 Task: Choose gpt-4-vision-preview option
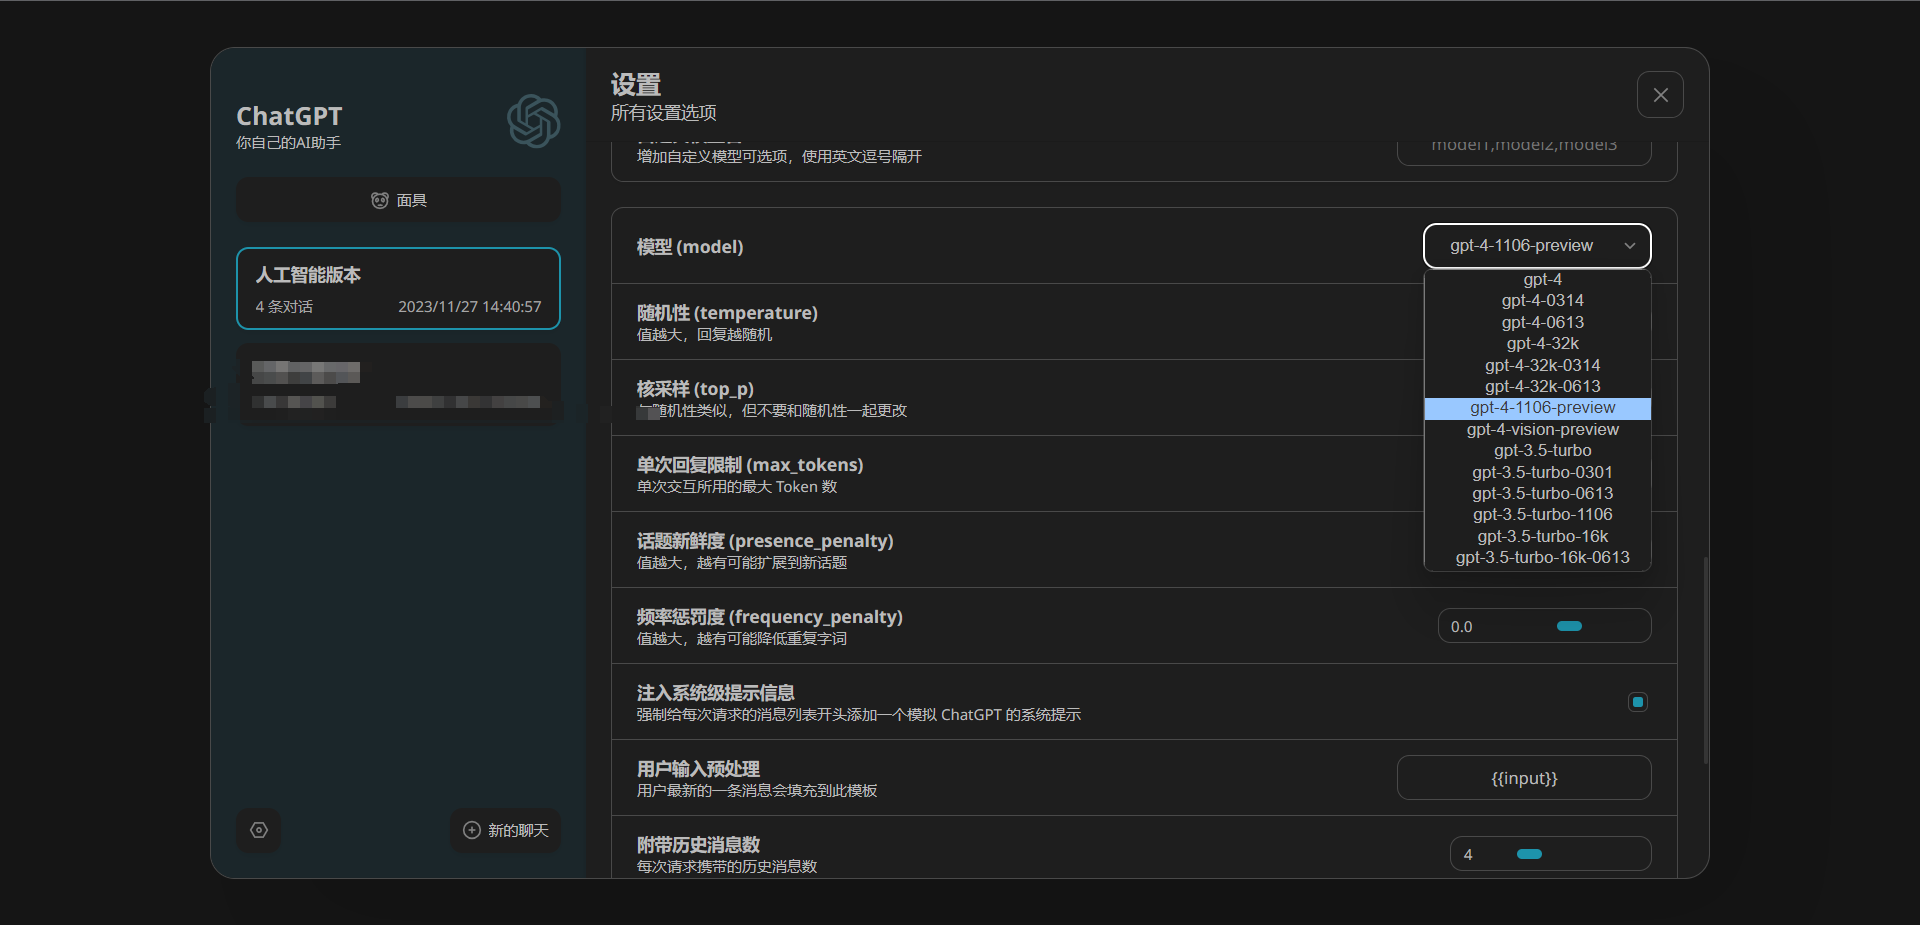pyautogui.click(x=1542, y=430)
